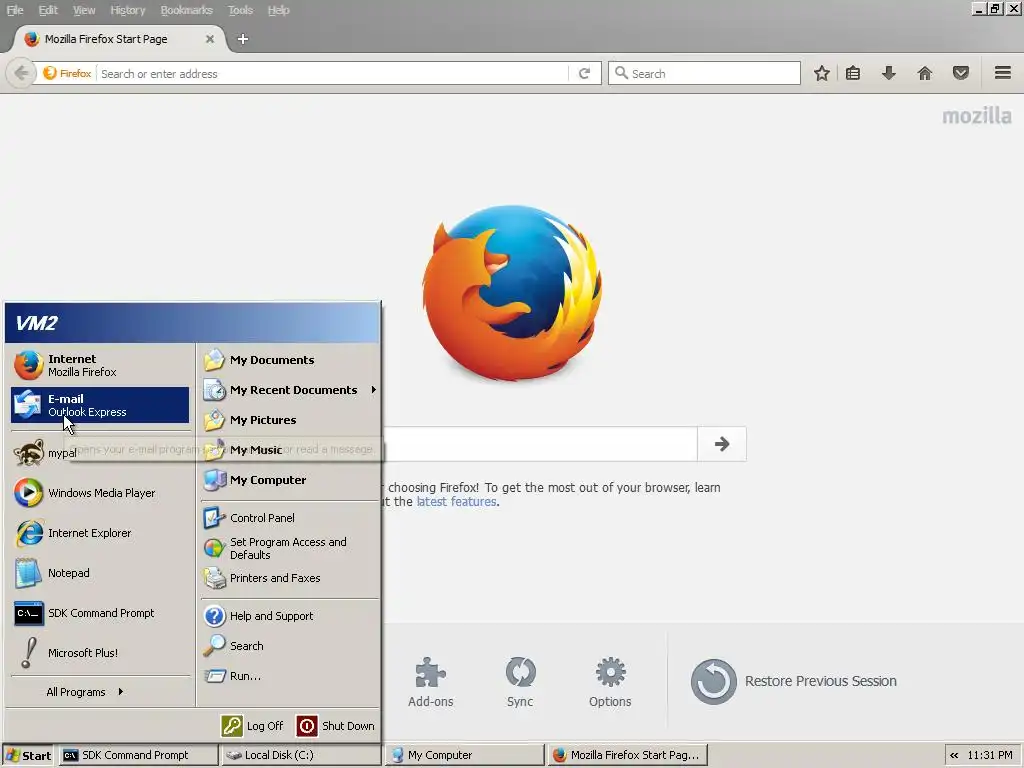Click the Firefox identity icon in address bar
Image resolution: width=1024 pixels, height=768 pixels.
(x=67, y=73)
